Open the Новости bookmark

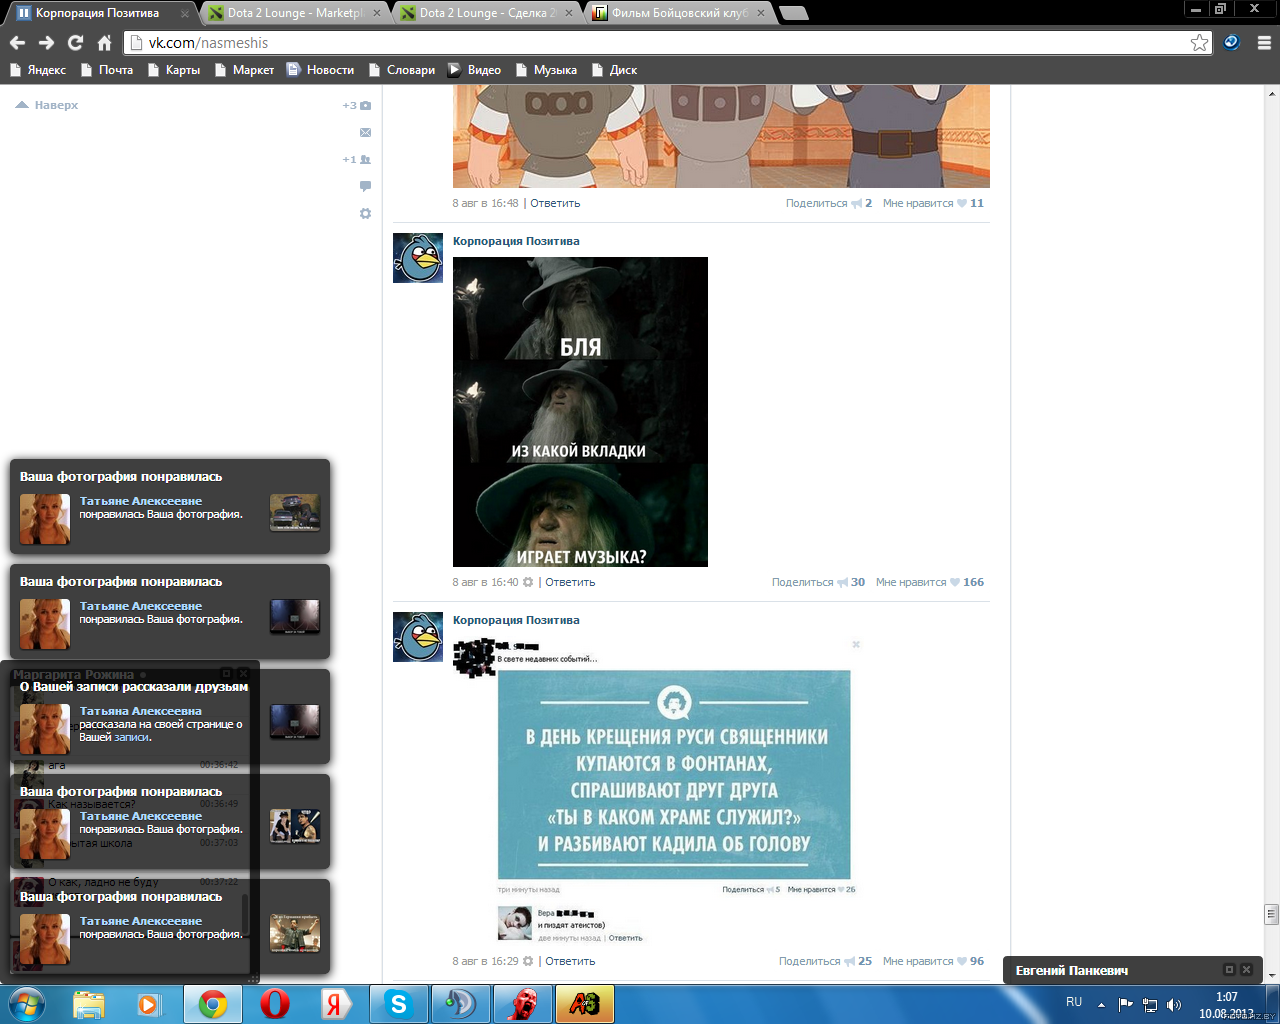click(x=321, y=70)
